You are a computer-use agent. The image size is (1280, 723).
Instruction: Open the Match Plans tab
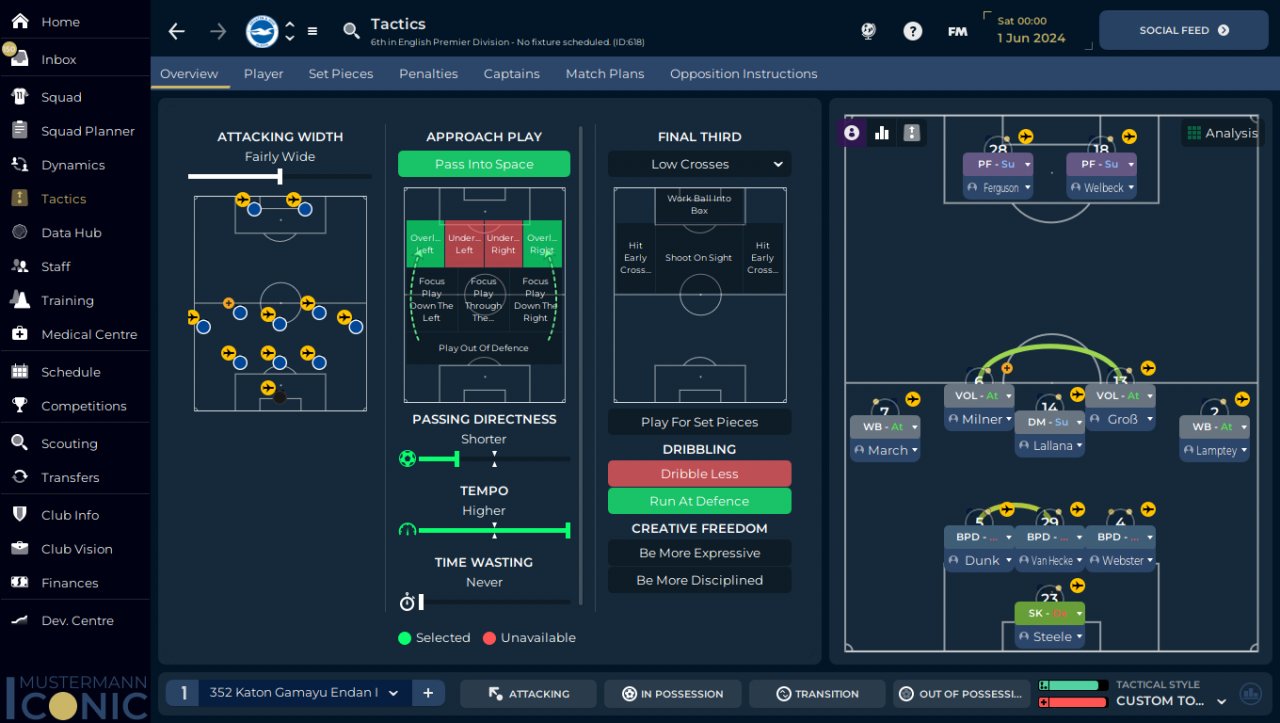[605, 74]
